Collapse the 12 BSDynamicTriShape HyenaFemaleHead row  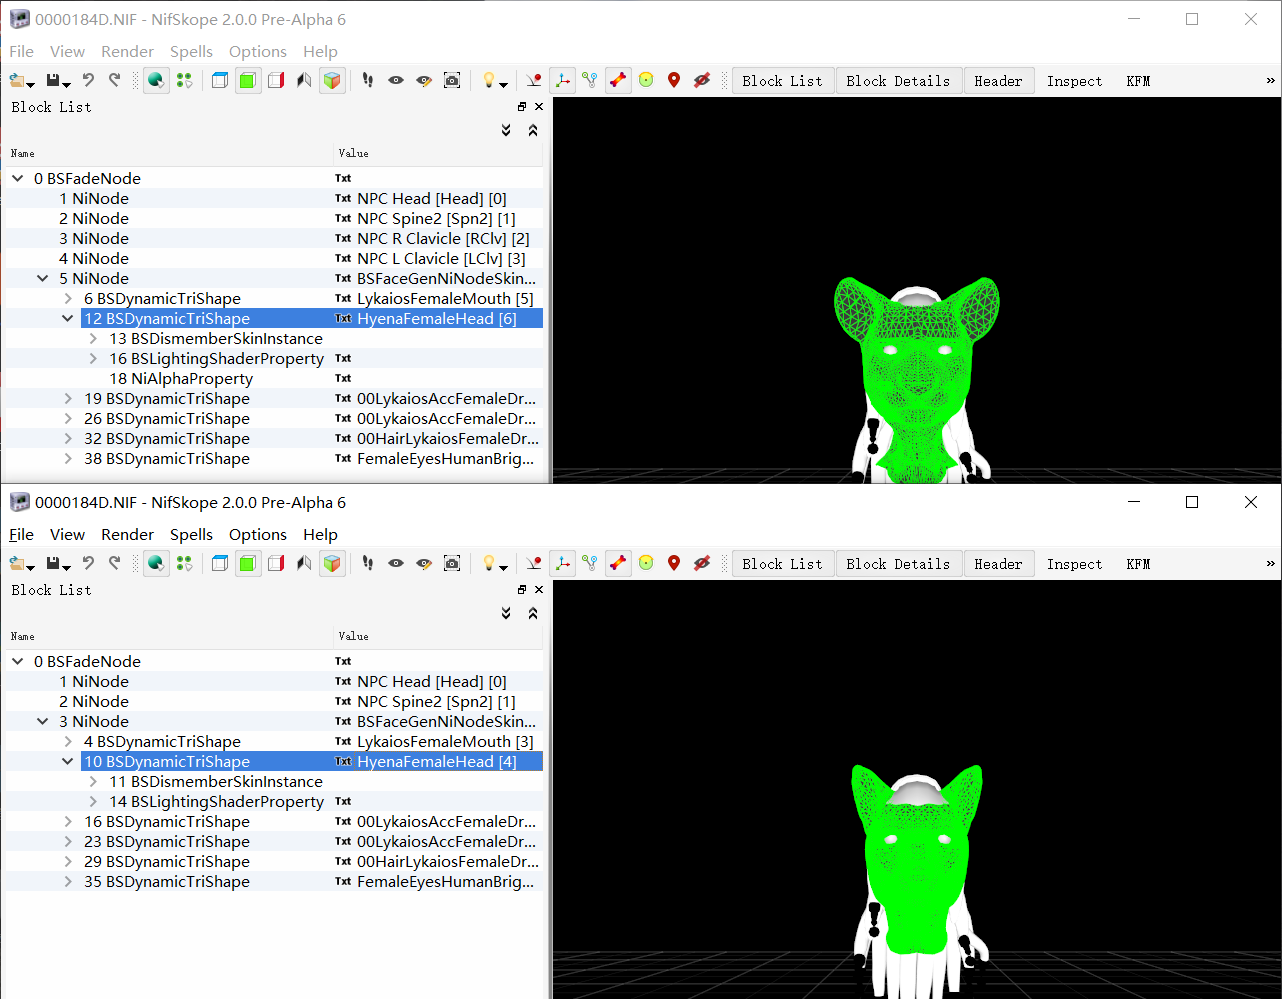pyautogui.click(x=68, y=319)
